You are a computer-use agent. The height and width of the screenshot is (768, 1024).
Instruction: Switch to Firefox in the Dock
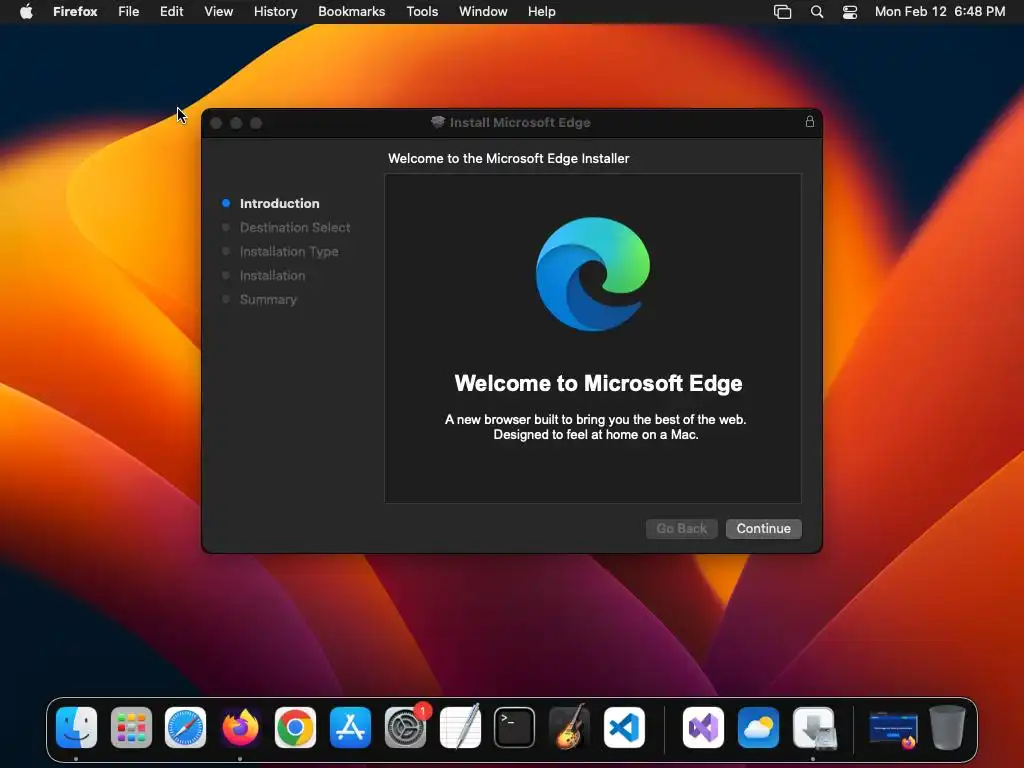click(240, 727)
